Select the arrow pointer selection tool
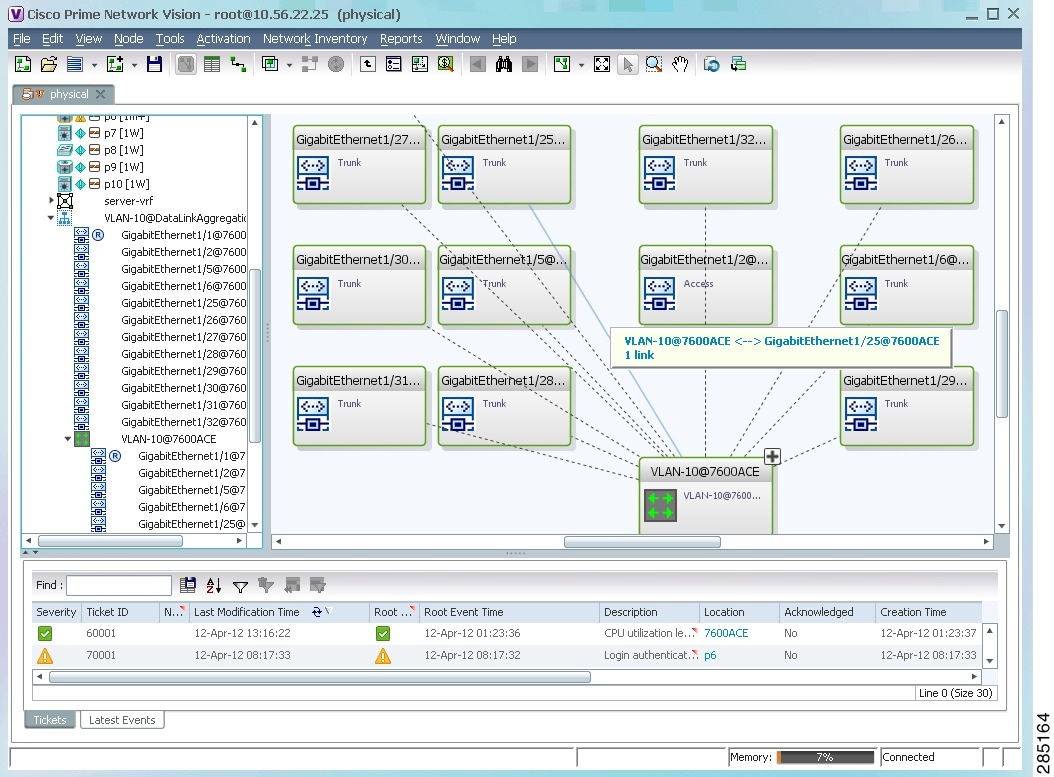This screenshot has height=777, width=1054. (x=628, y=65)
